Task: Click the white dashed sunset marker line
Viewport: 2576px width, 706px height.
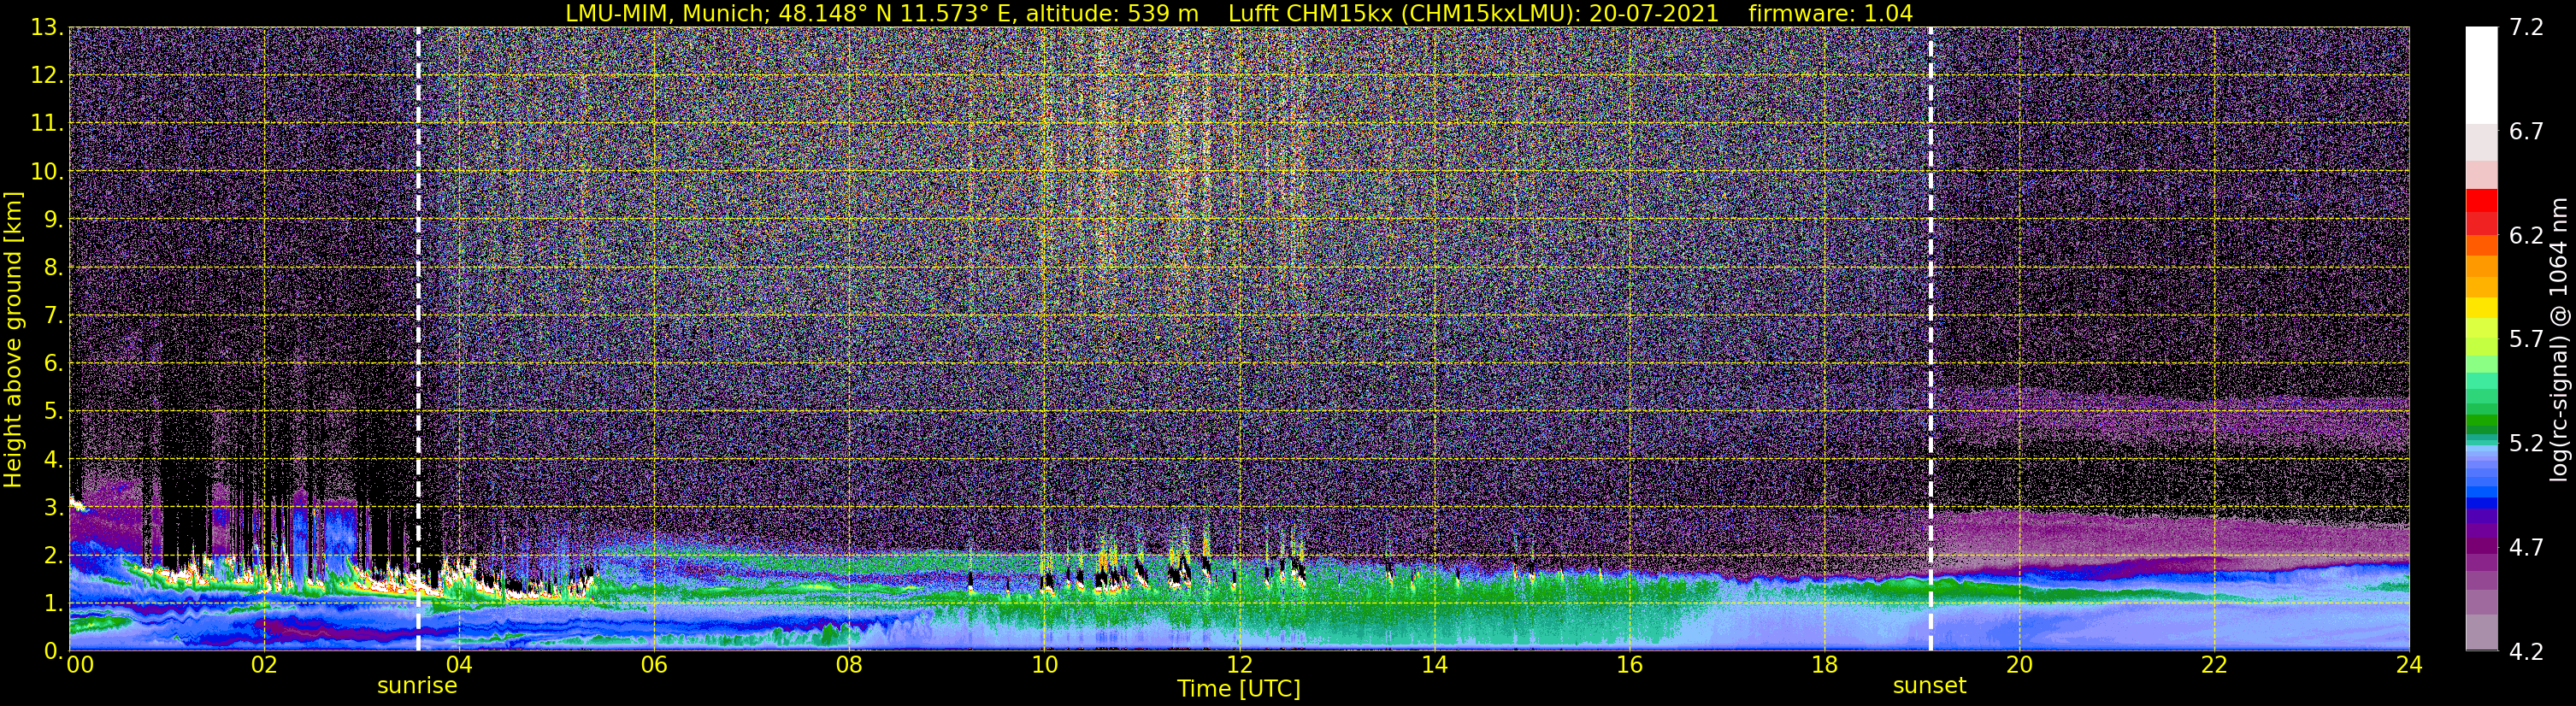Action: coord(1930,339)
